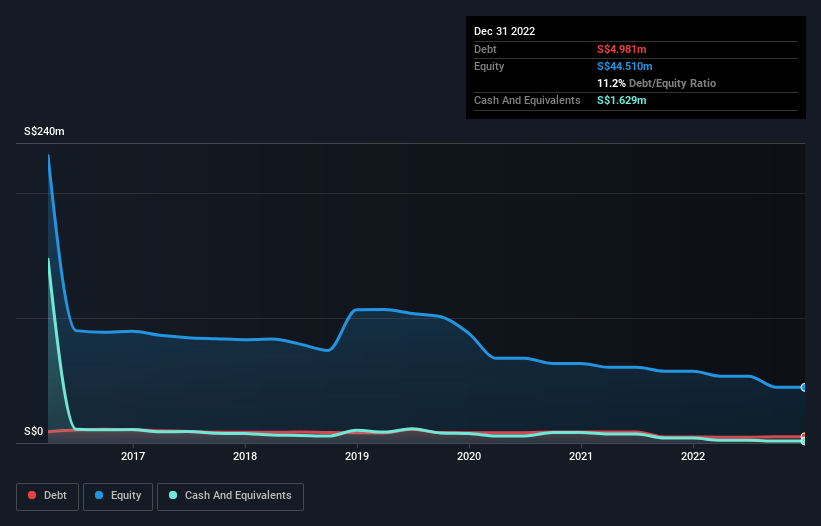
Task: Select the Debt endpoint marker on chart
Action: click(804, 437)
